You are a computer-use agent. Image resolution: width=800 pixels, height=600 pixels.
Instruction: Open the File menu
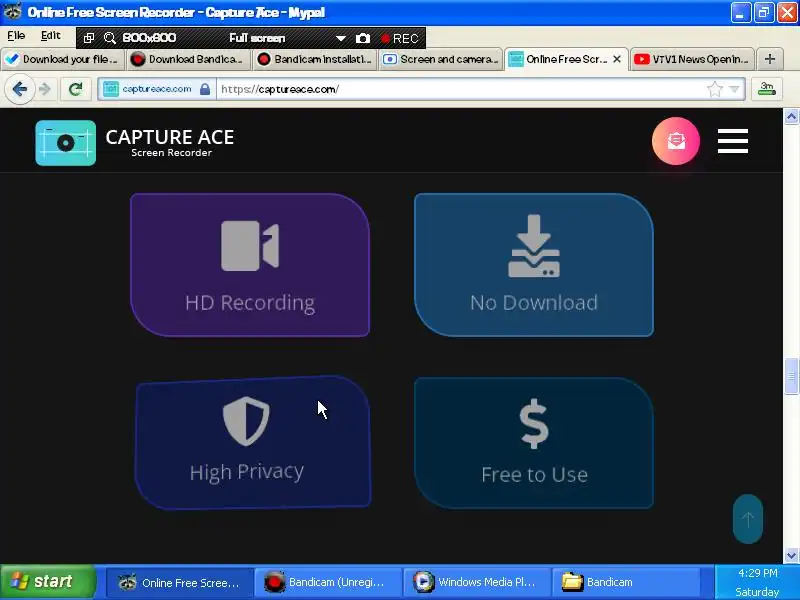[16, 36]
